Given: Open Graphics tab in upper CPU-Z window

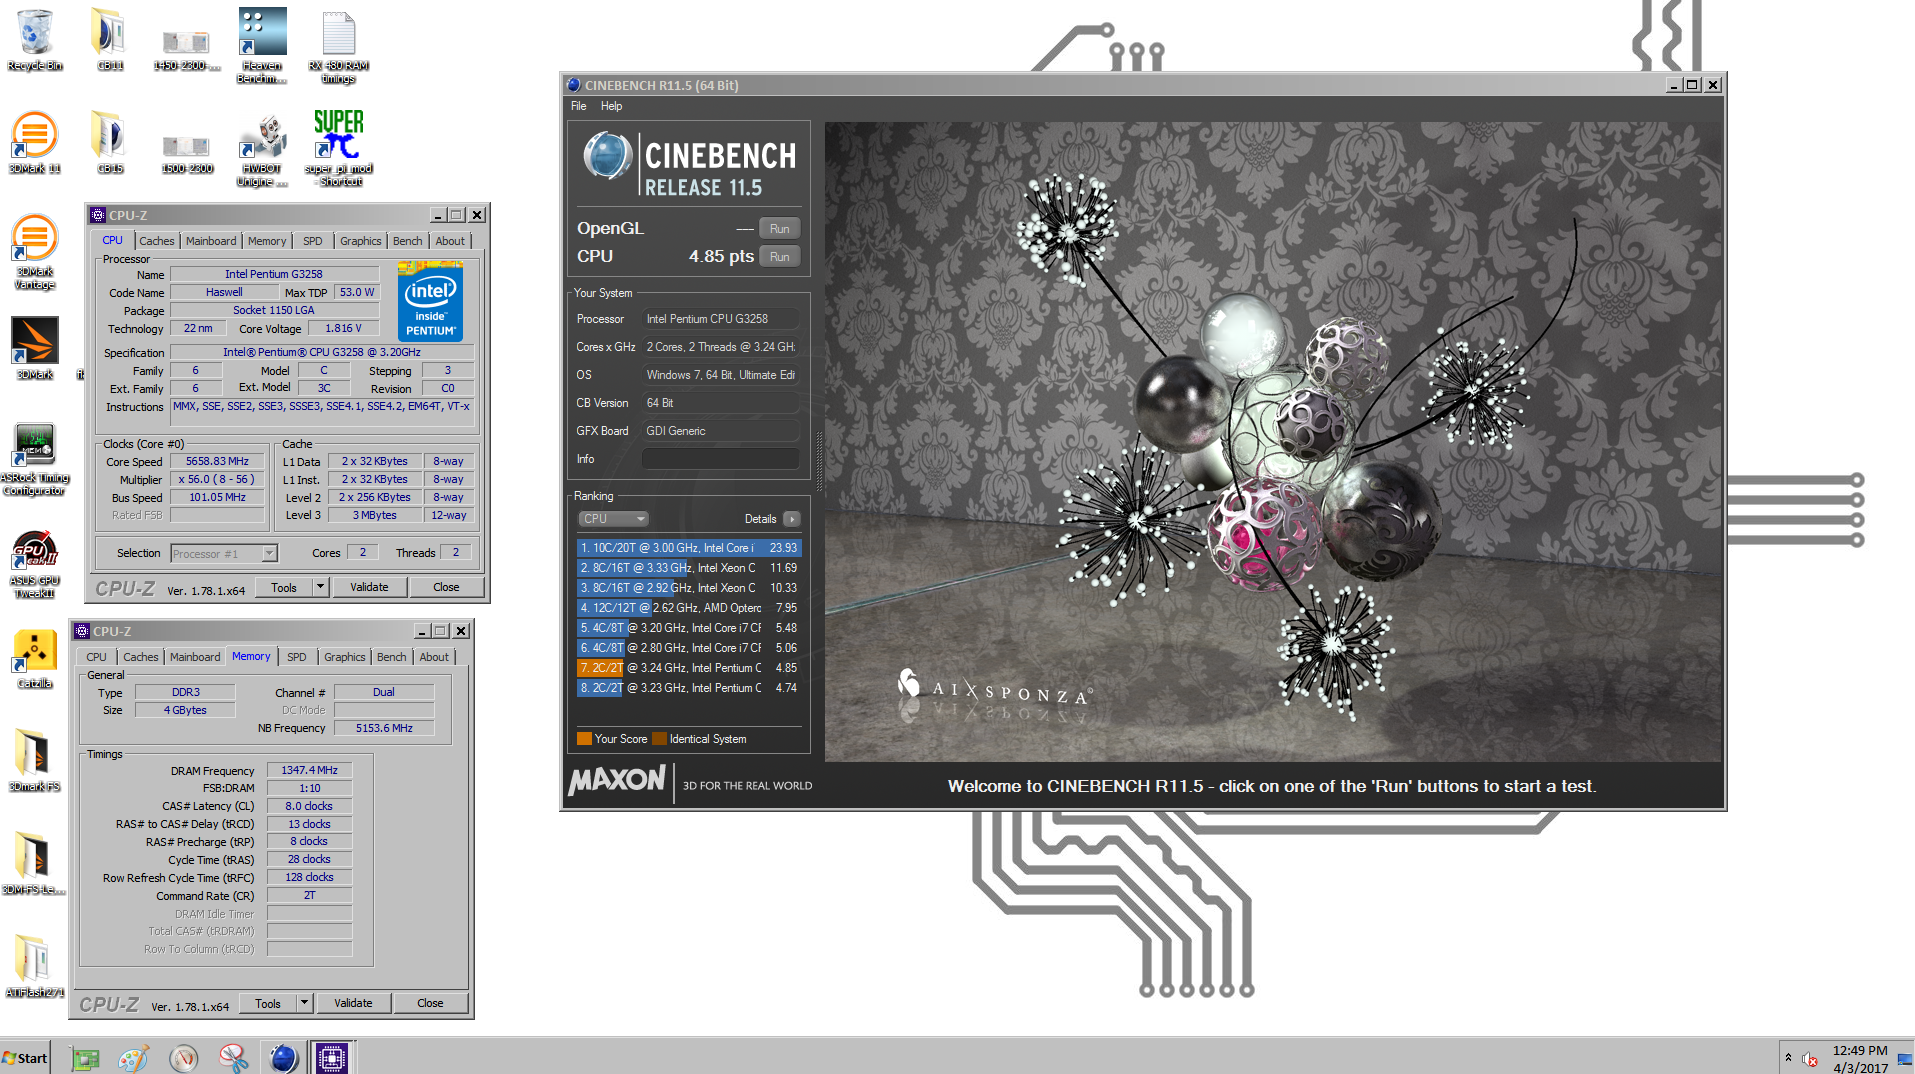Looking at the screenshot, I should tap(360, 241).
